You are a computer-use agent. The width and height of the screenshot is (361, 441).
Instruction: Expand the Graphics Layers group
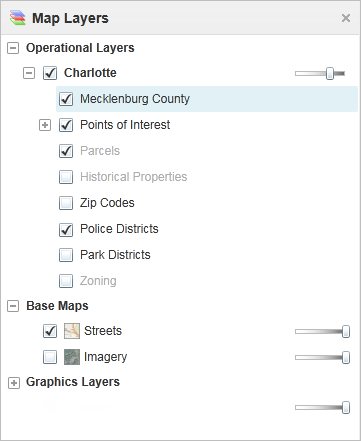pos(14,383)
